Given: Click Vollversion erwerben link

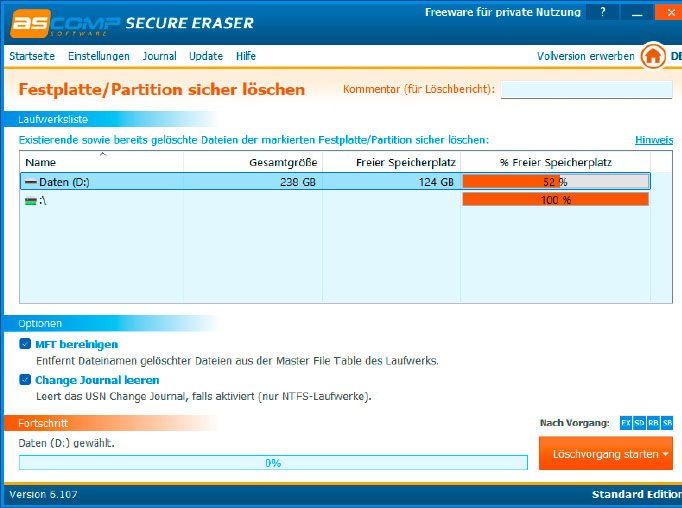Looking at the screenshot, I should pos(585,56).
